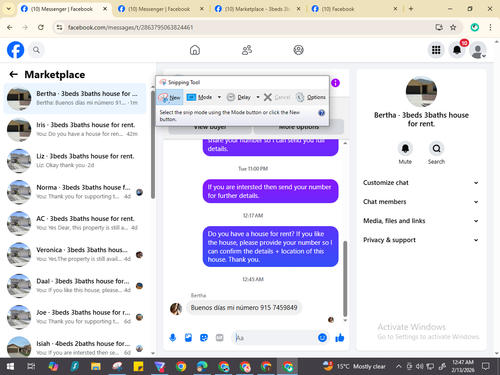Start a New snip in Snipping Tool
The image size is (500, 375).
170,97
